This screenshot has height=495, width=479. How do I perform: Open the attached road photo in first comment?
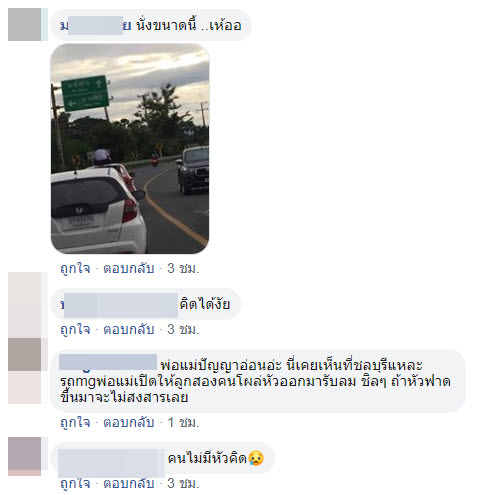130,148
